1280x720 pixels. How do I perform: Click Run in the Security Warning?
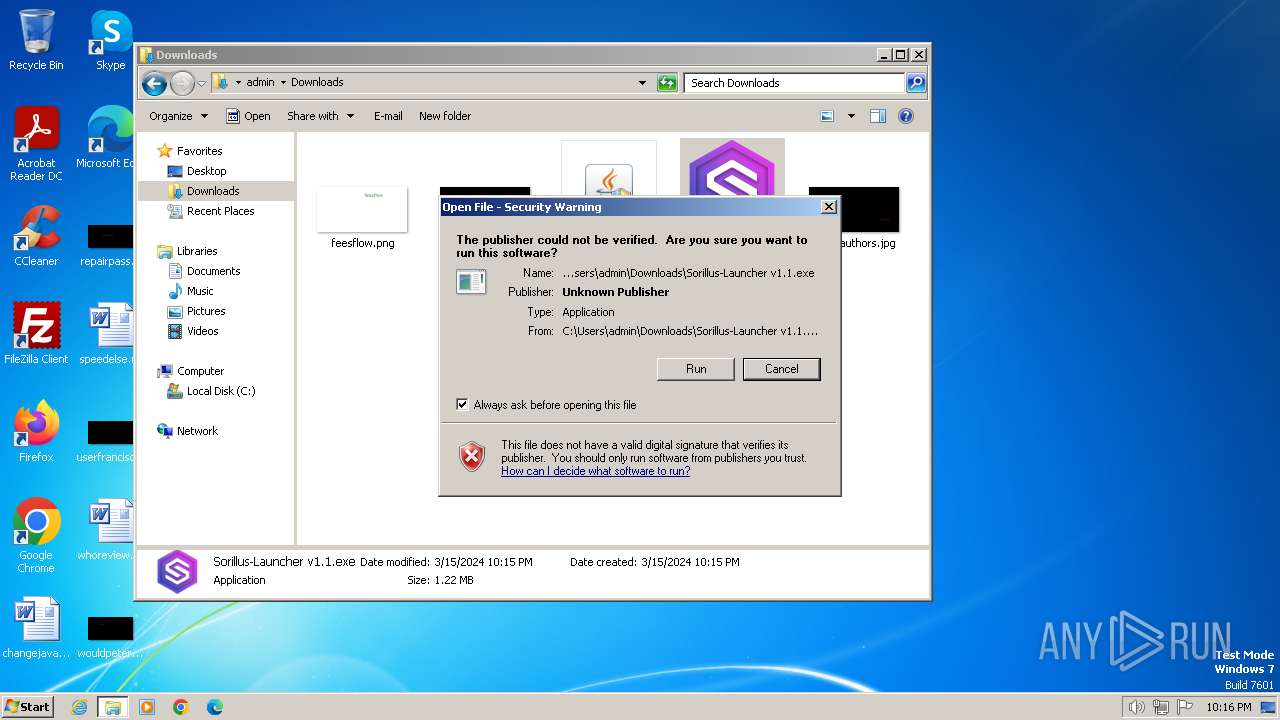(696, 369)
